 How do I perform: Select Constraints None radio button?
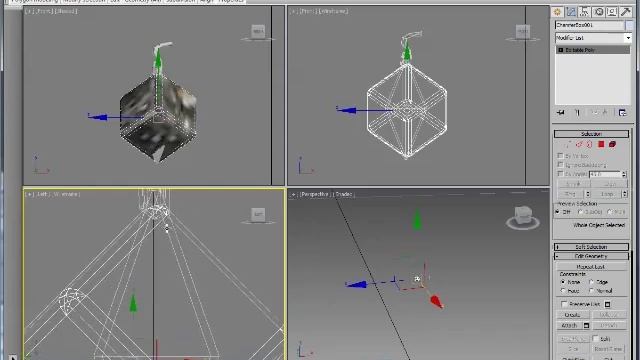563,282
